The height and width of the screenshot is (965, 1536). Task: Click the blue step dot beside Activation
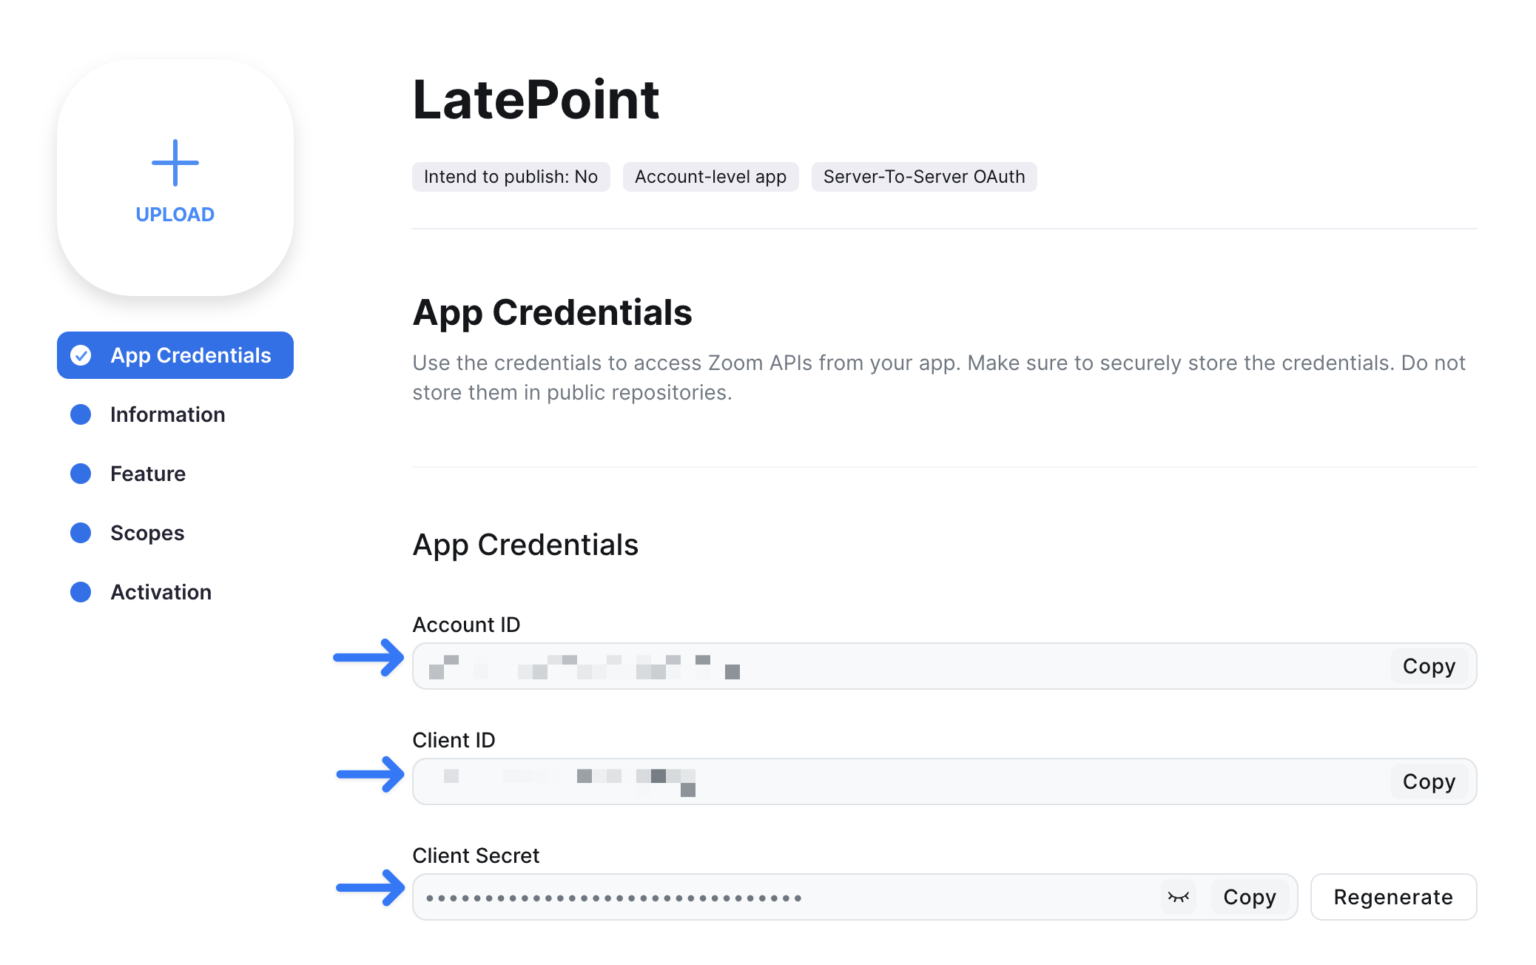[80, 592]
